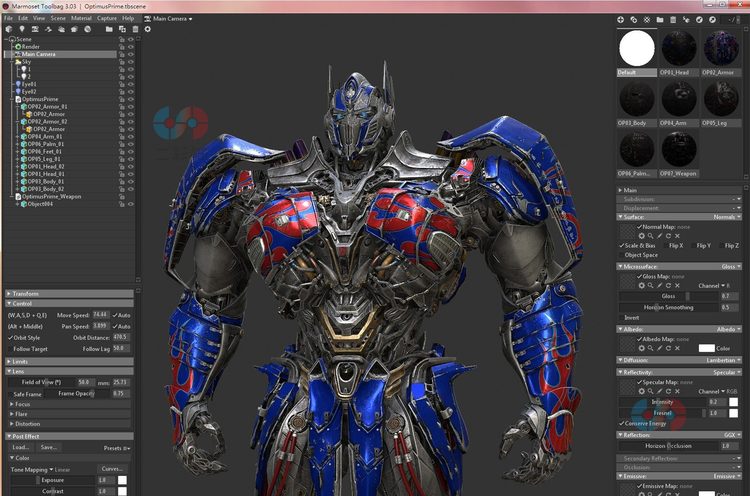Screen dimensions: 750x496
Task: Click the Normal Map magnifier icon
Action: pyautogui.click(x=651, y=236)
